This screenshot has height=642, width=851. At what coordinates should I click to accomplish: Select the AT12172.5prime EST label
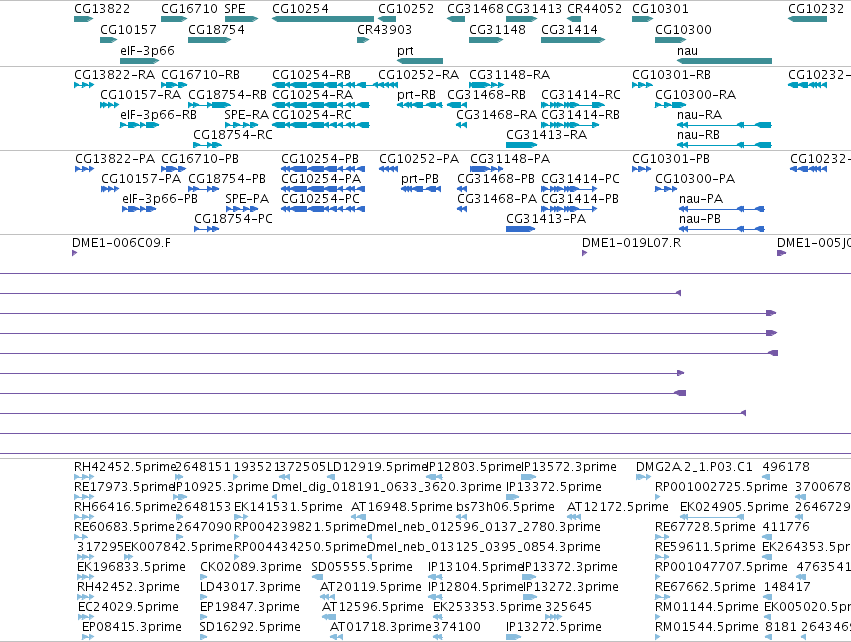pyautogui.click(x=618, y=506)
